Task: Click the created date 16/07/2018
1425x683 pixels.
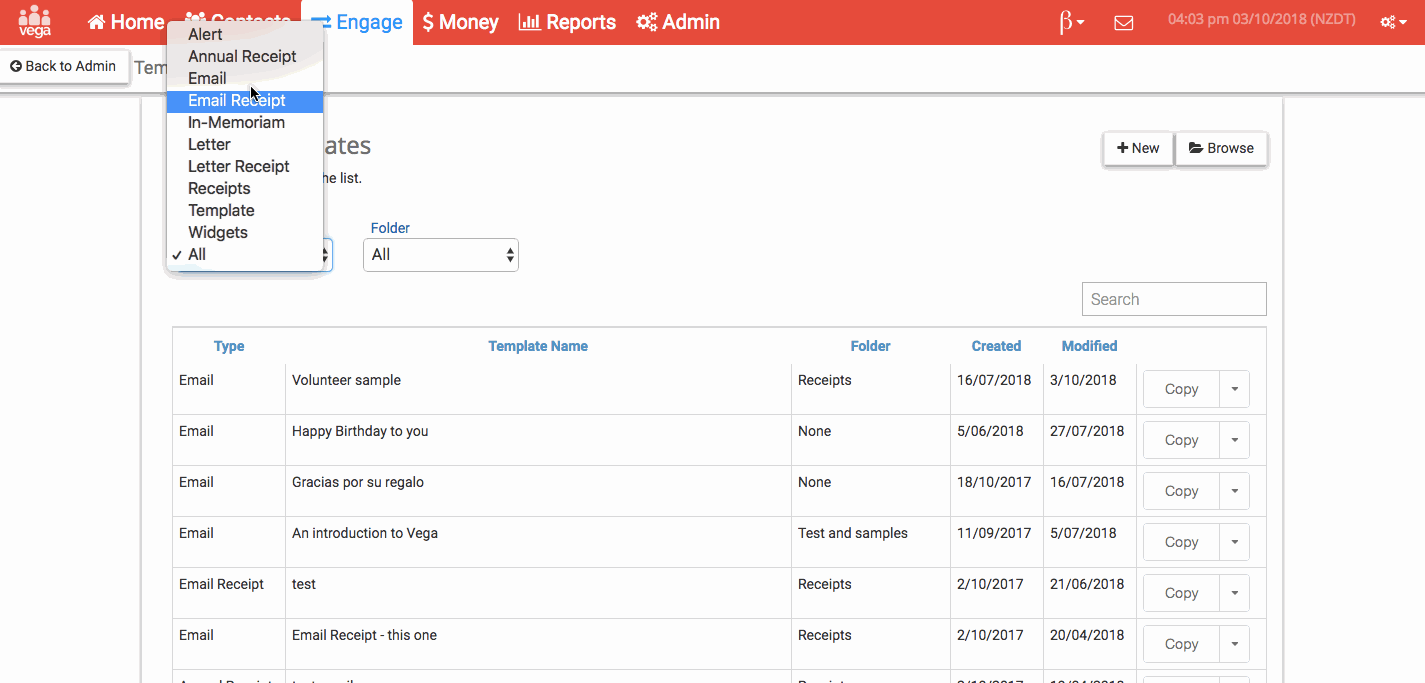Action: pyautogui.click(x=994, y=380)
